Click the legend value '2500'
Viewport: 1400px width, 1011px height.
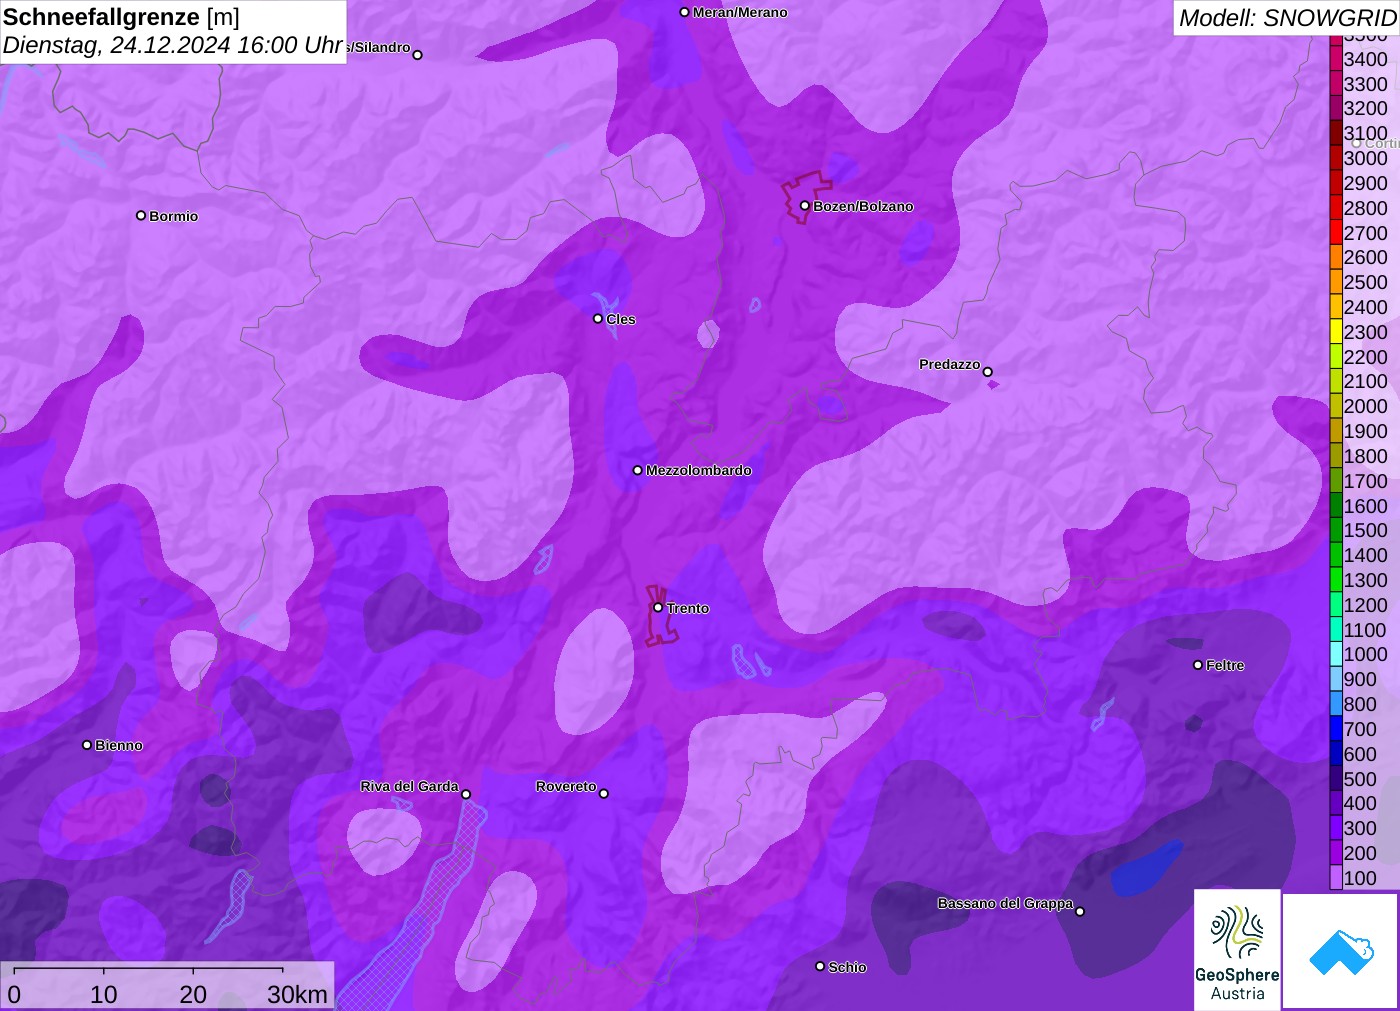(x=1365, y=282)
